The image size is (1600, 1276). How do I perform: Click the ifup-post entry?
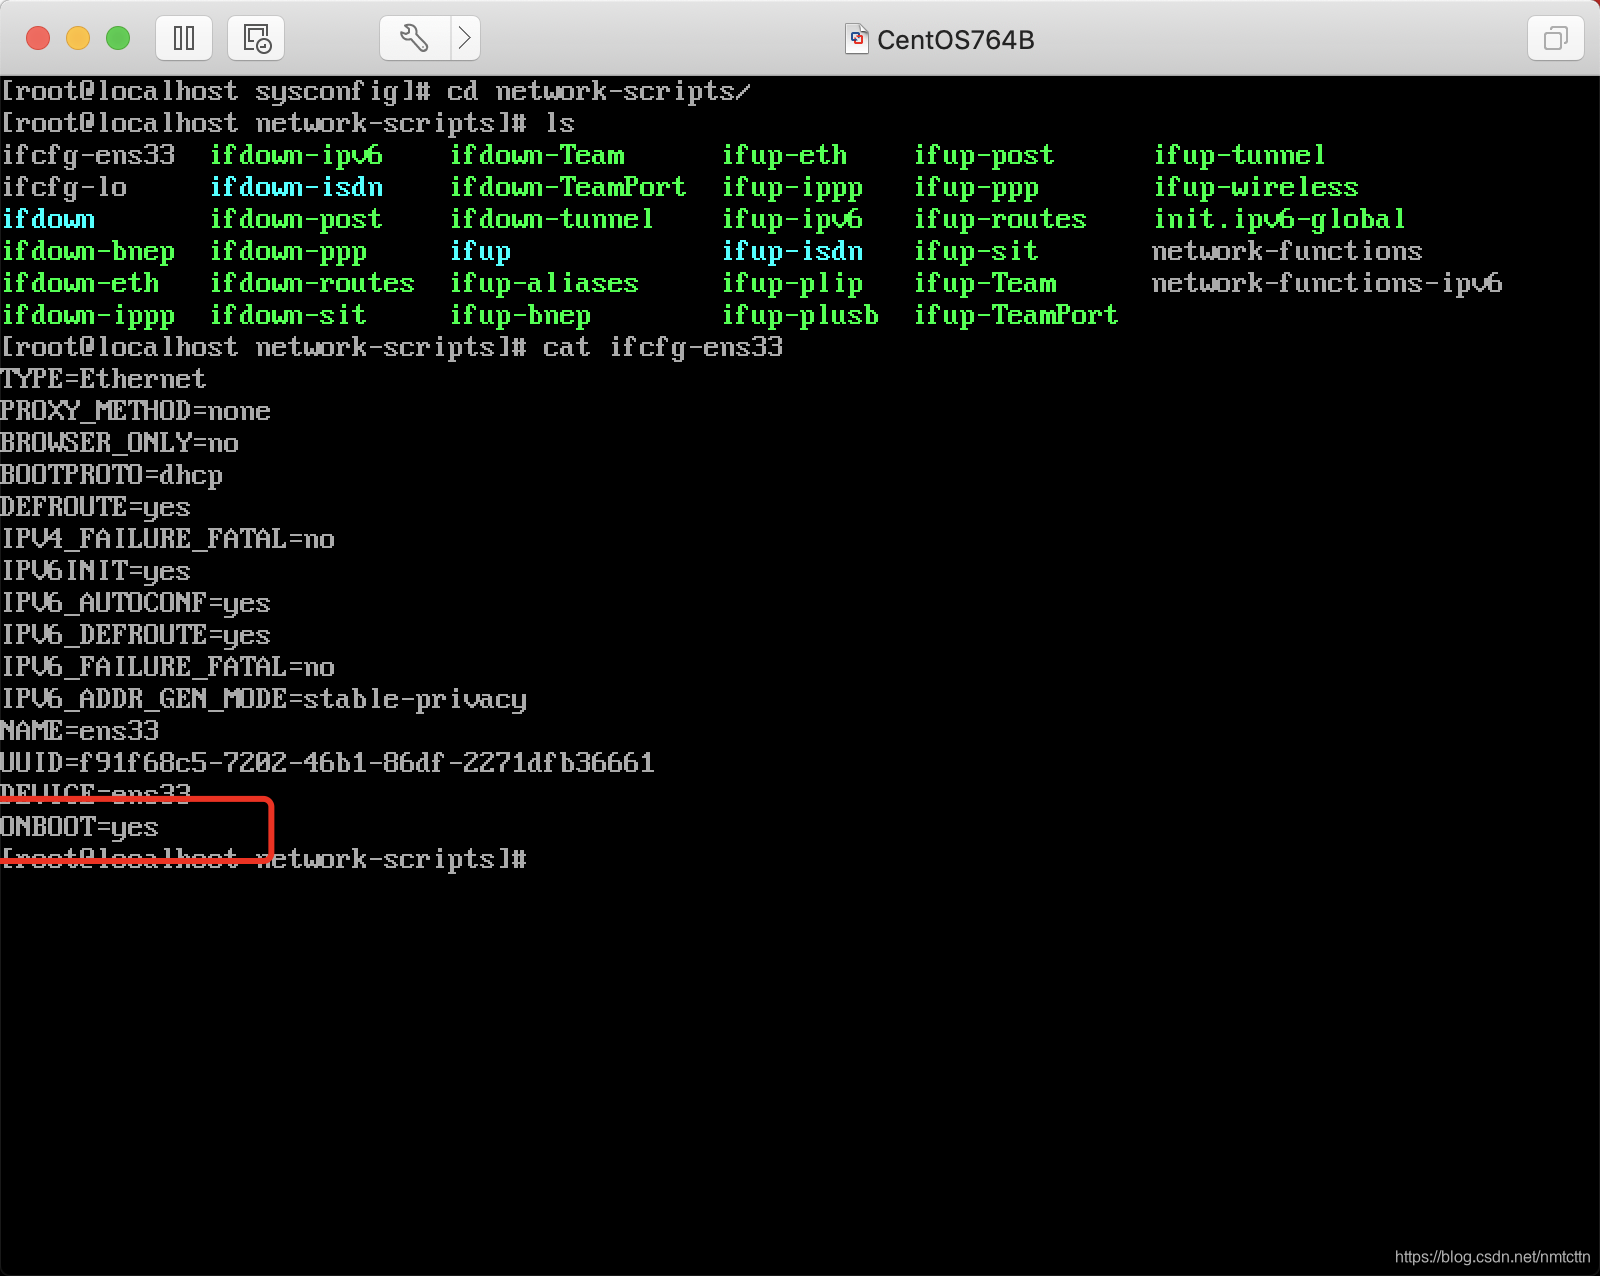[x=984, y=155]
